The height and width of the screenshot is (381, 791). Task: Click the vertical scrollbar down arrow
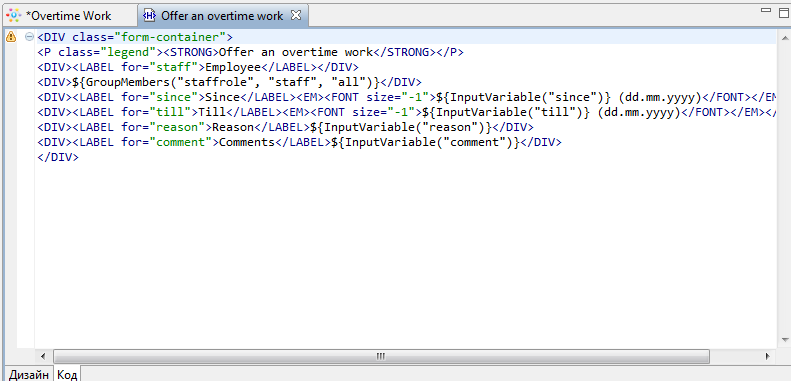(784, 340)
